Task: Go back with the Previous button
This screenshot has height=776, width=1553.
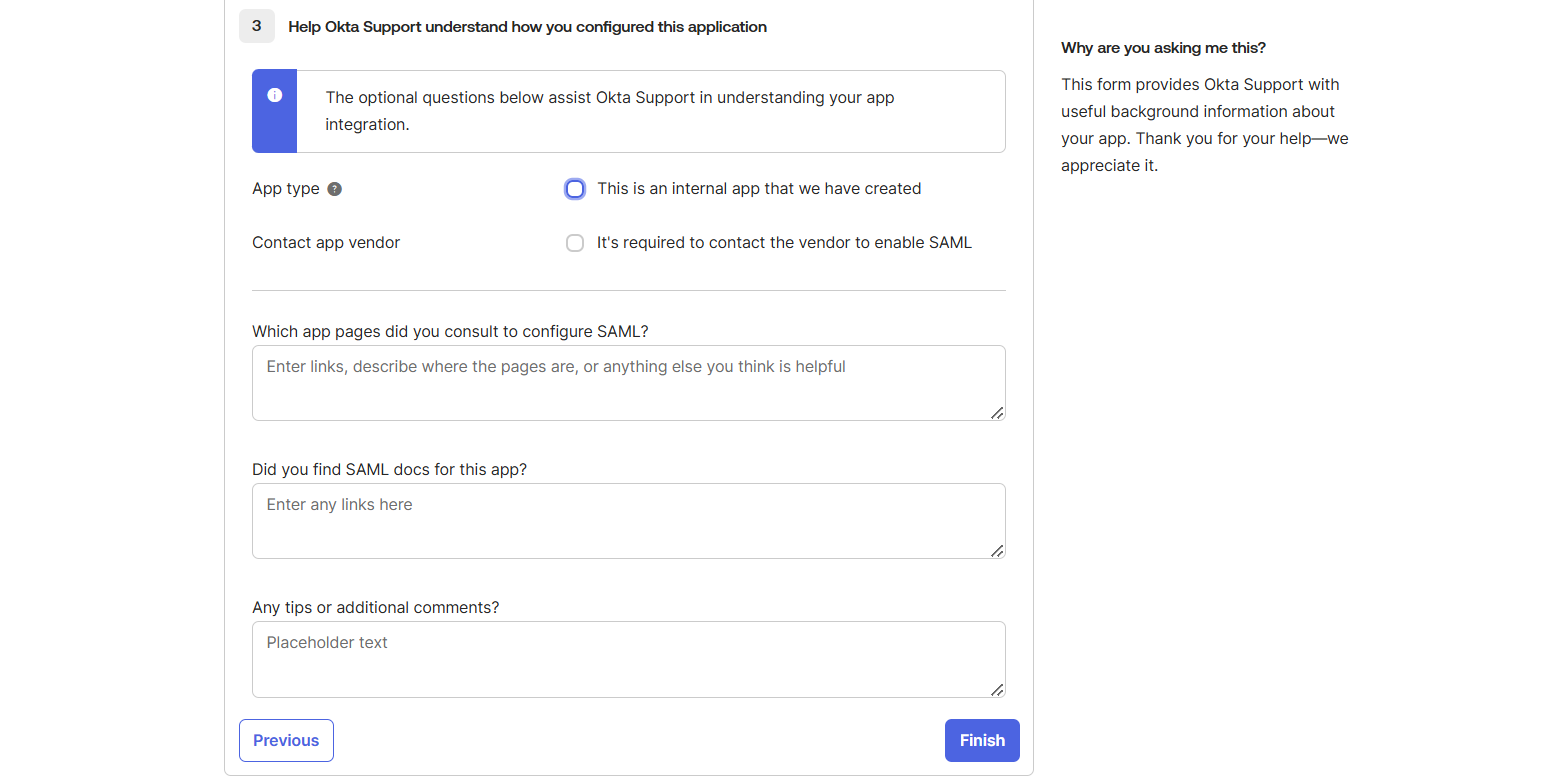Action: pos(286,740)
